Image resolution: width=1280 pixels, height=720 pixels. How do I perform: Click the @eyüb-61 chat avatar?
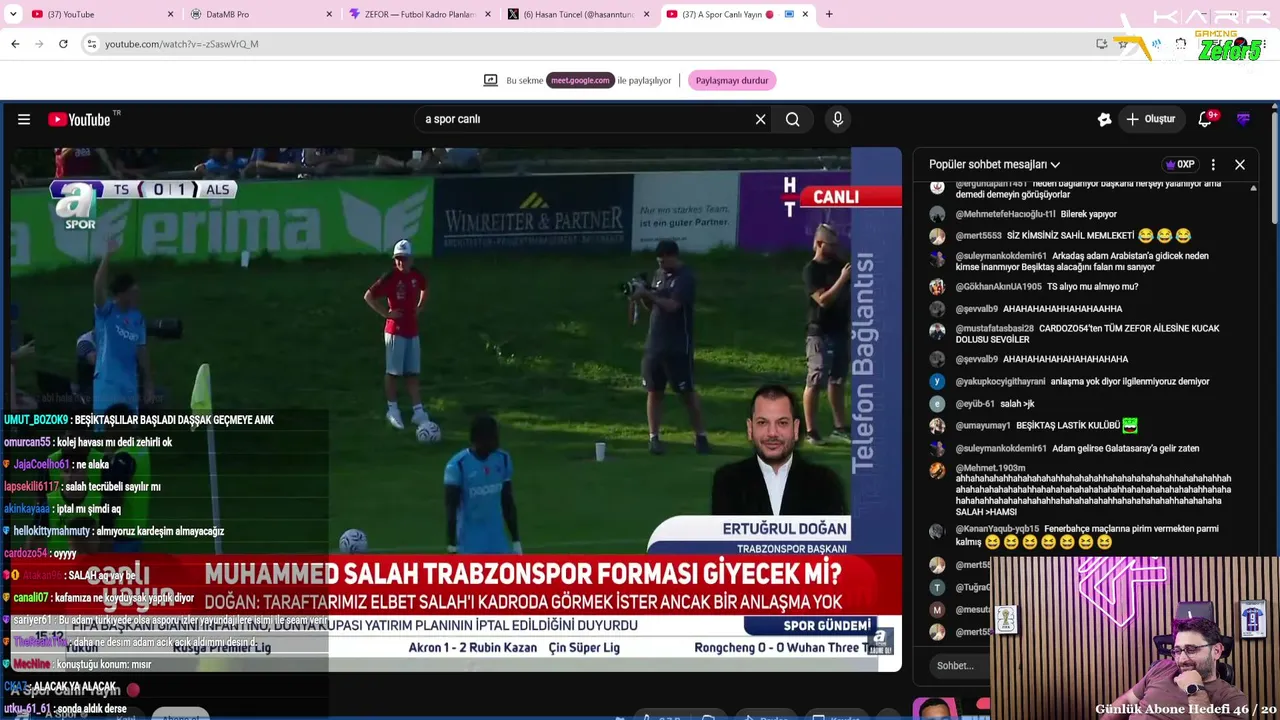coord(937,404)
